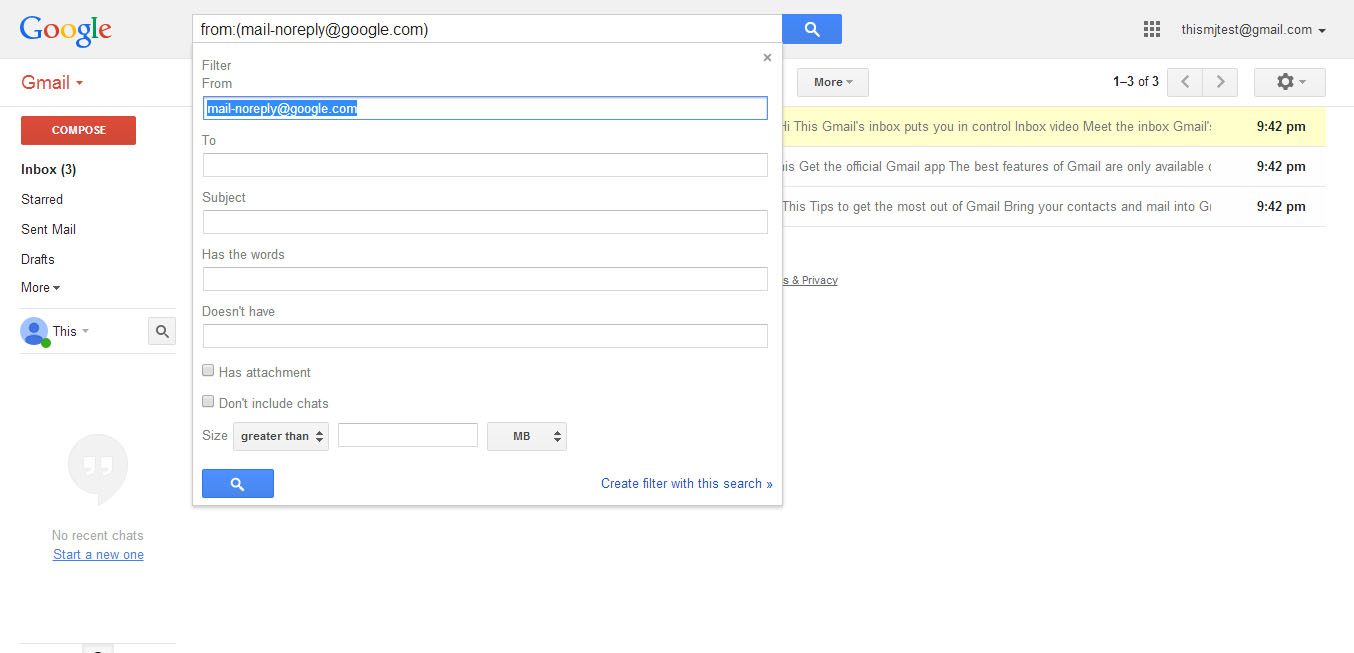The height and width of the screenshot is (653, 1354).
Task: Open Inbox (3) folder
Action: click(x=49, y=170)
